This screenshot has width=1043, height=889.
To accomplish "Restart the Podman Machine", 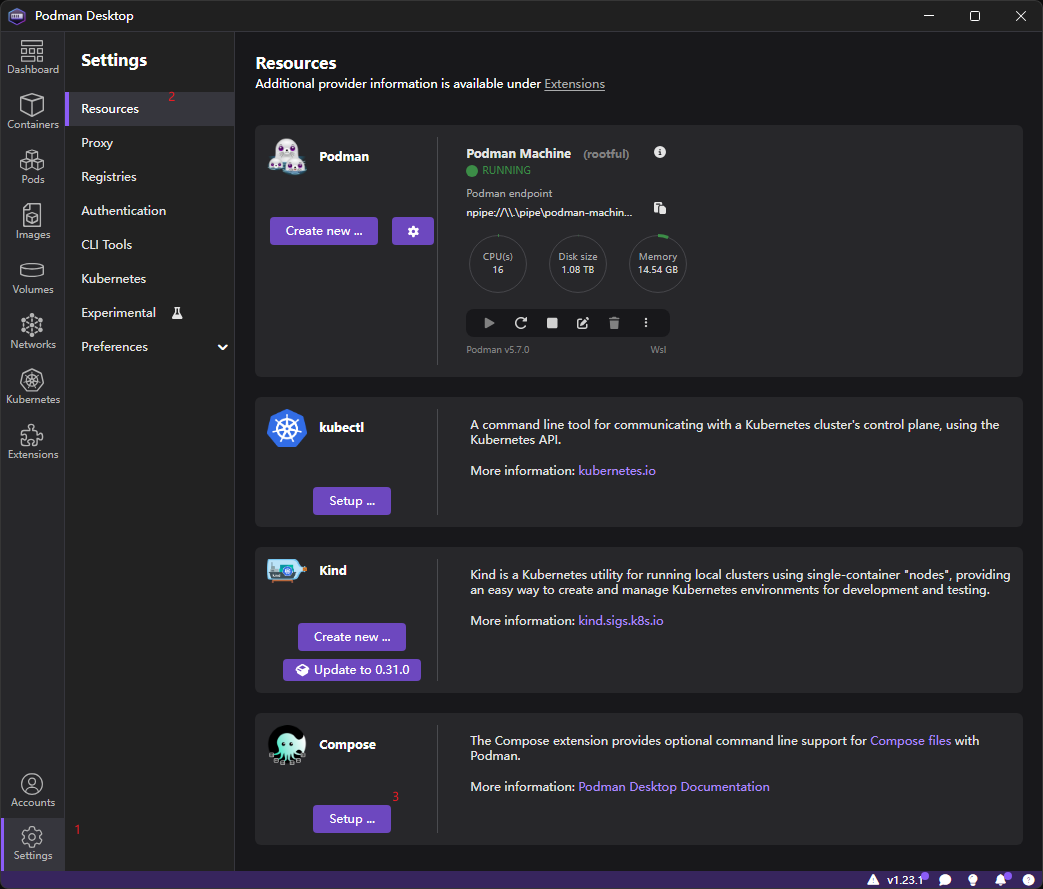I will point(520,322).
